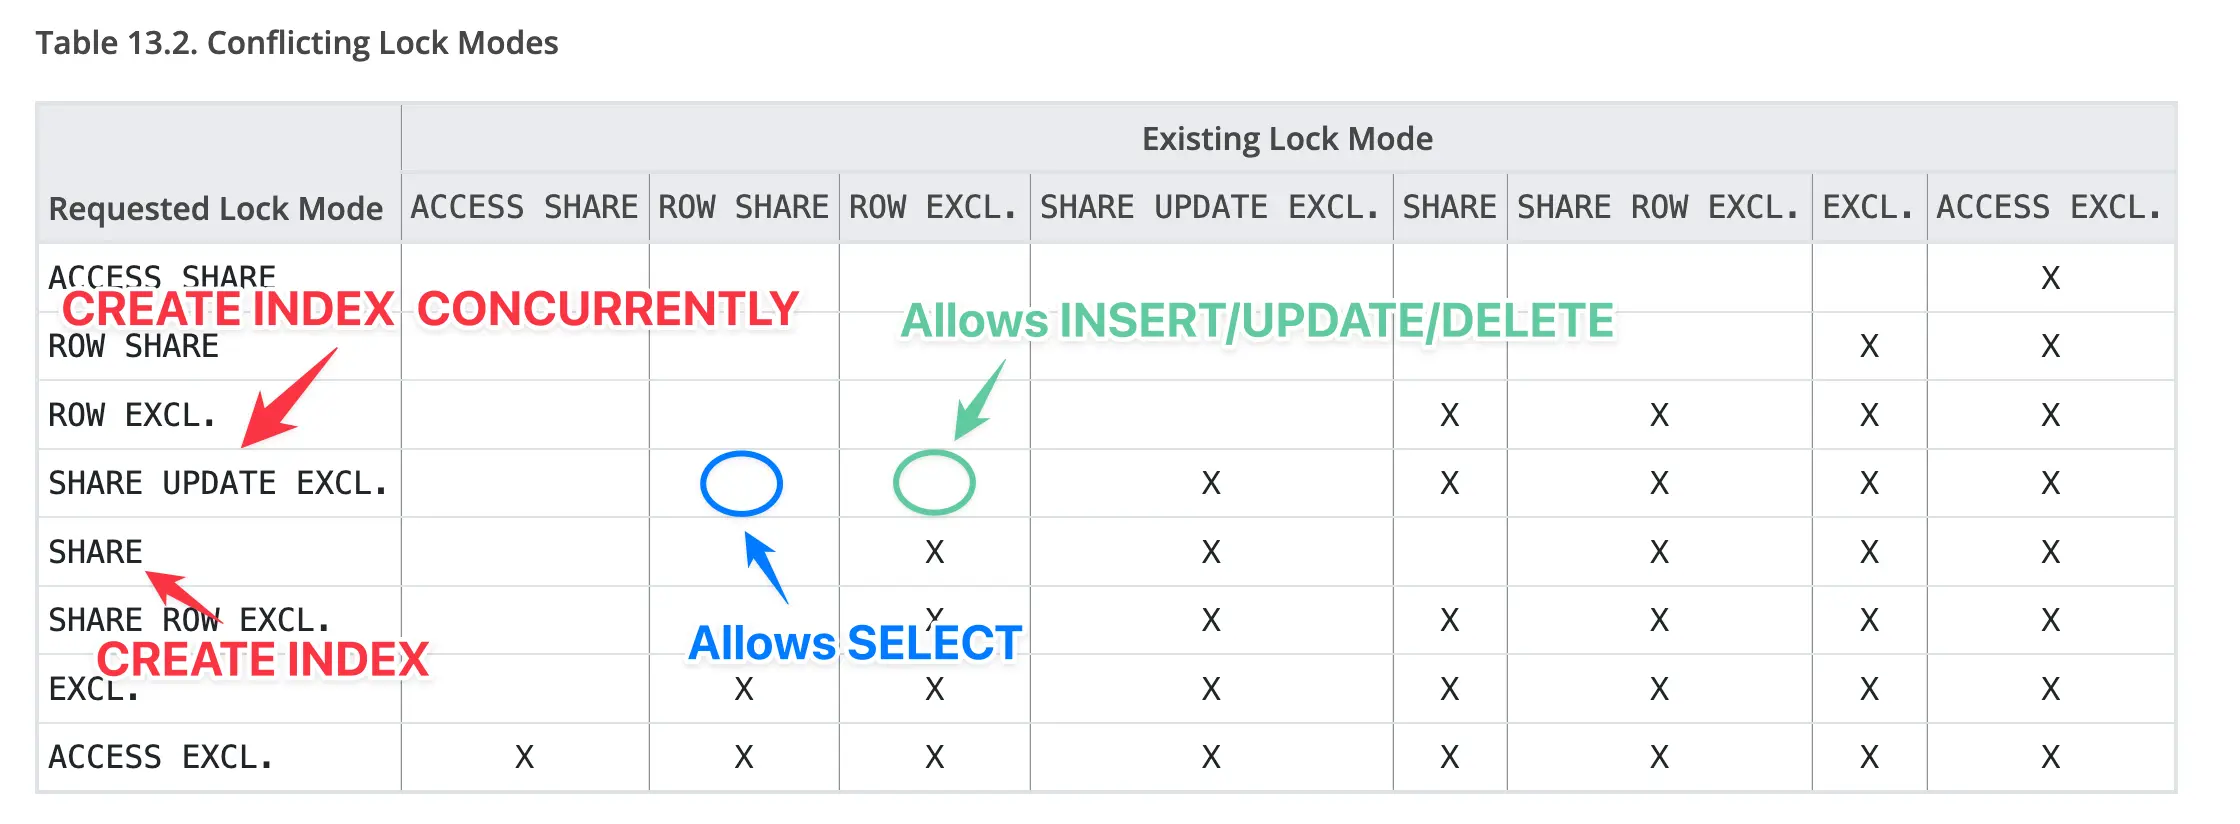
Task: Click the Table 13.2. Conflicting Lock Modes title
Action: click(297, 43)
